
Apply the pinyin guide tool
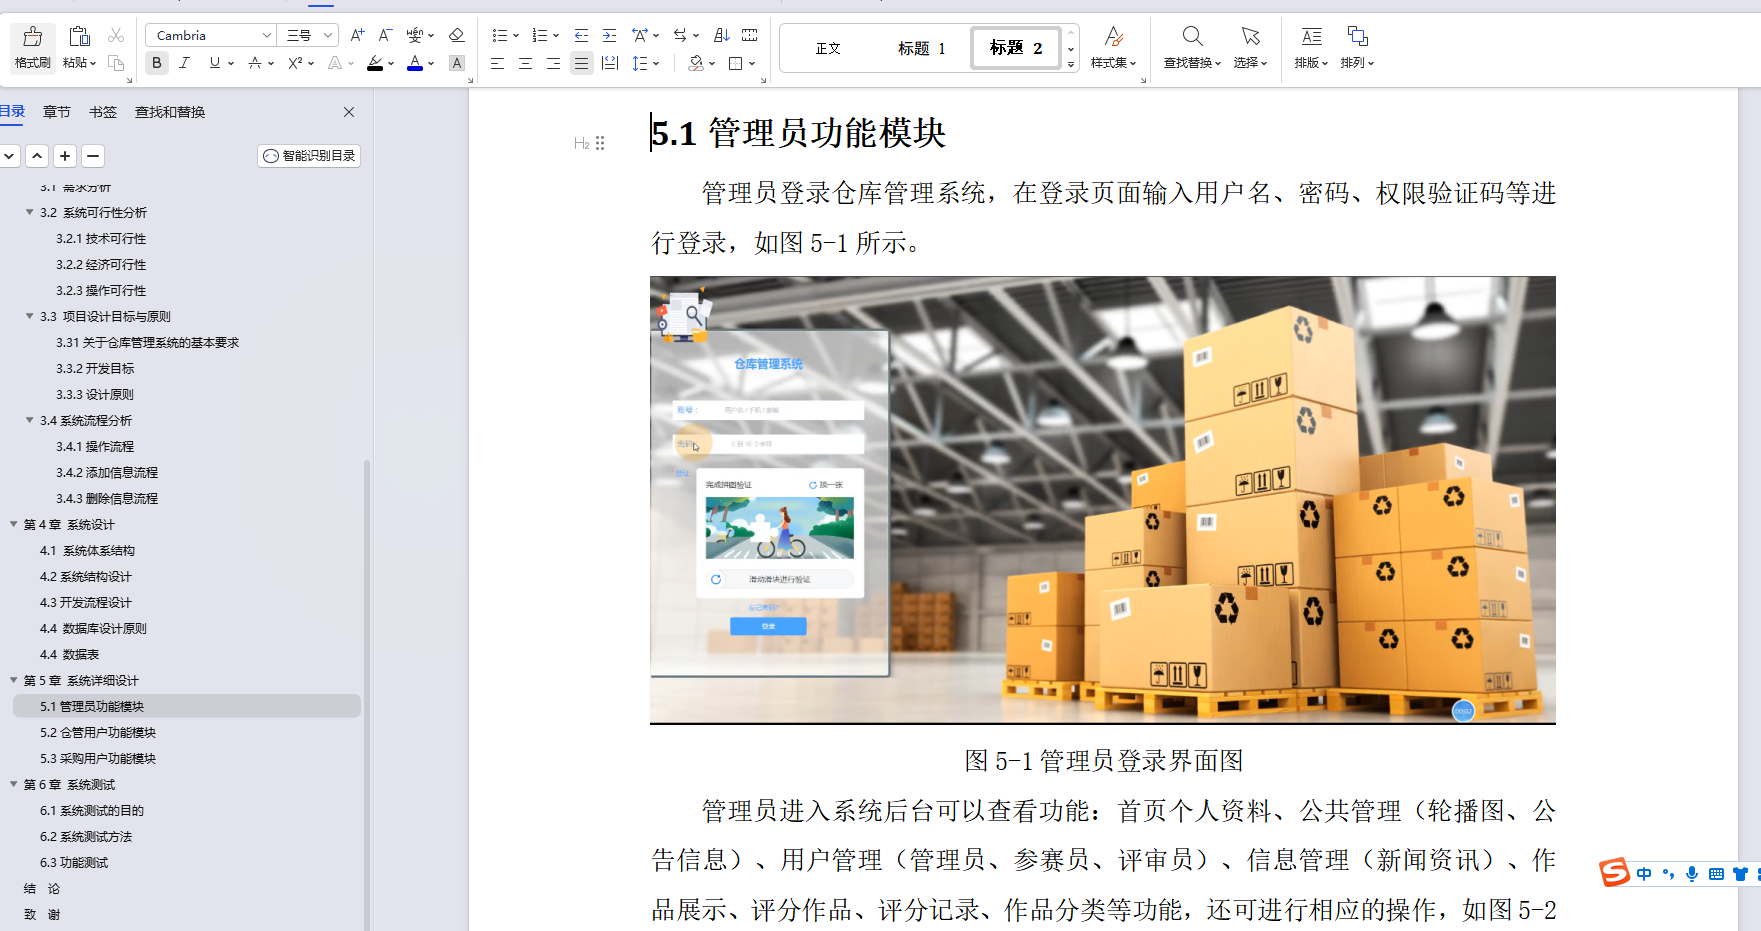414,34
